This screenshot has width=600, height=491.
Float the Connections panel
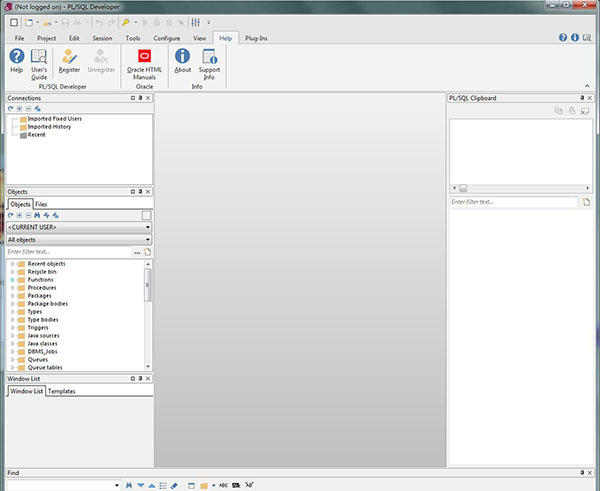tap(133, 98)
